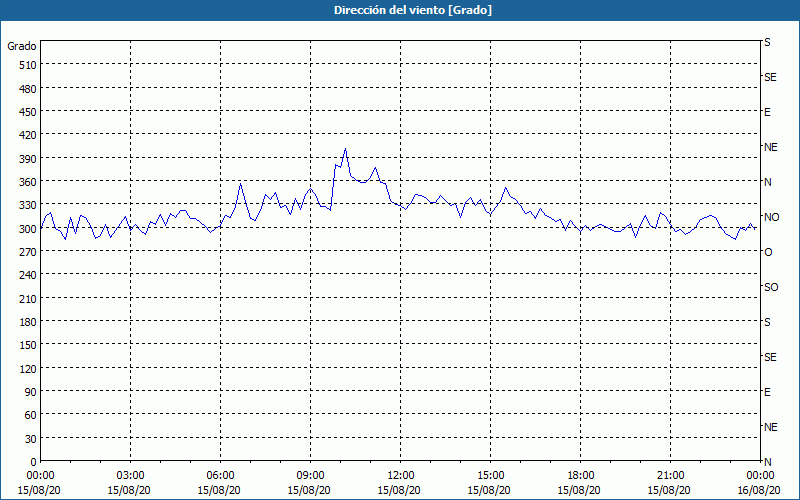Screen dimensions: 800x500
Task: Click the SO compass label on right axis
Action: point(771,287)
